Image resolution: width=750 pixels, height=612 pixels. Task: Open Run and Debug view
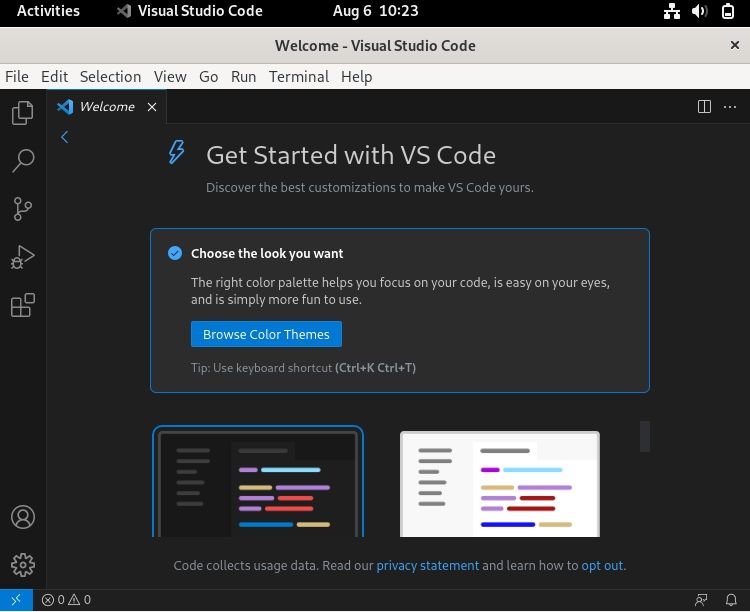[22, 257]
